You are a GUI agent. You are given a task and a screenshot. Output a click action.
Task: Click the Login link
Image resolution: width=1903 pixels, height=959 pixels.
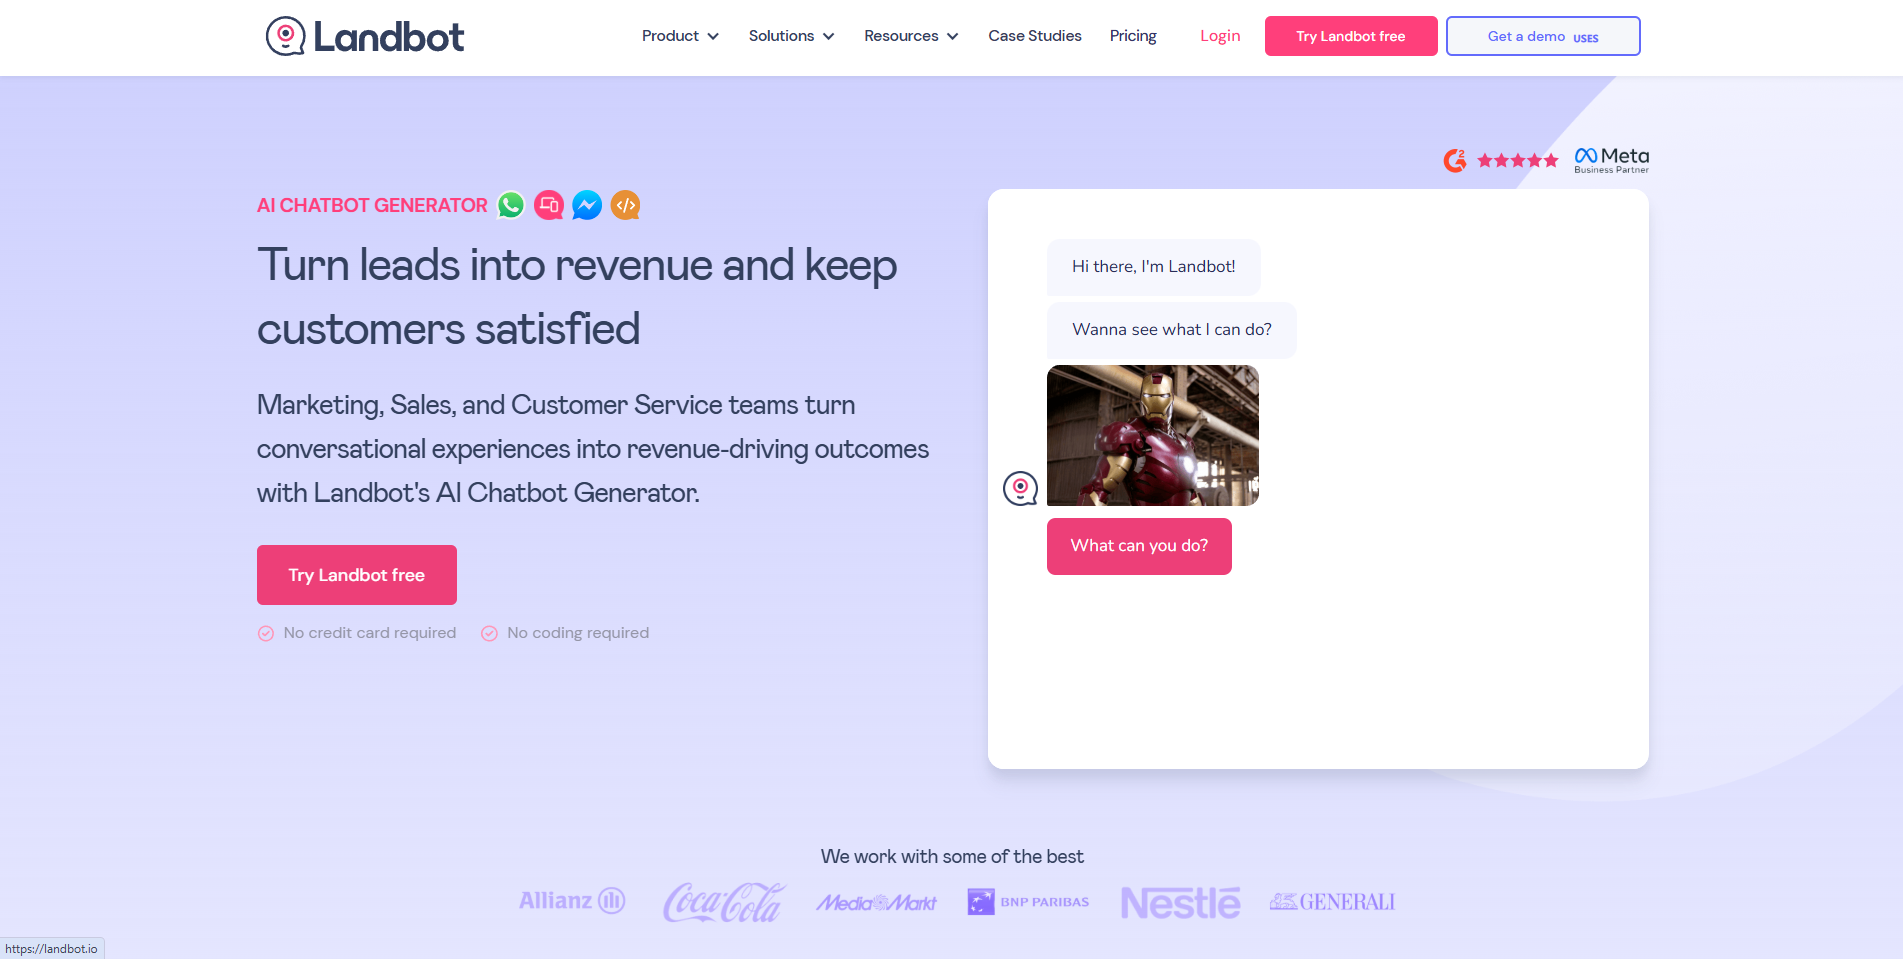1220,36
